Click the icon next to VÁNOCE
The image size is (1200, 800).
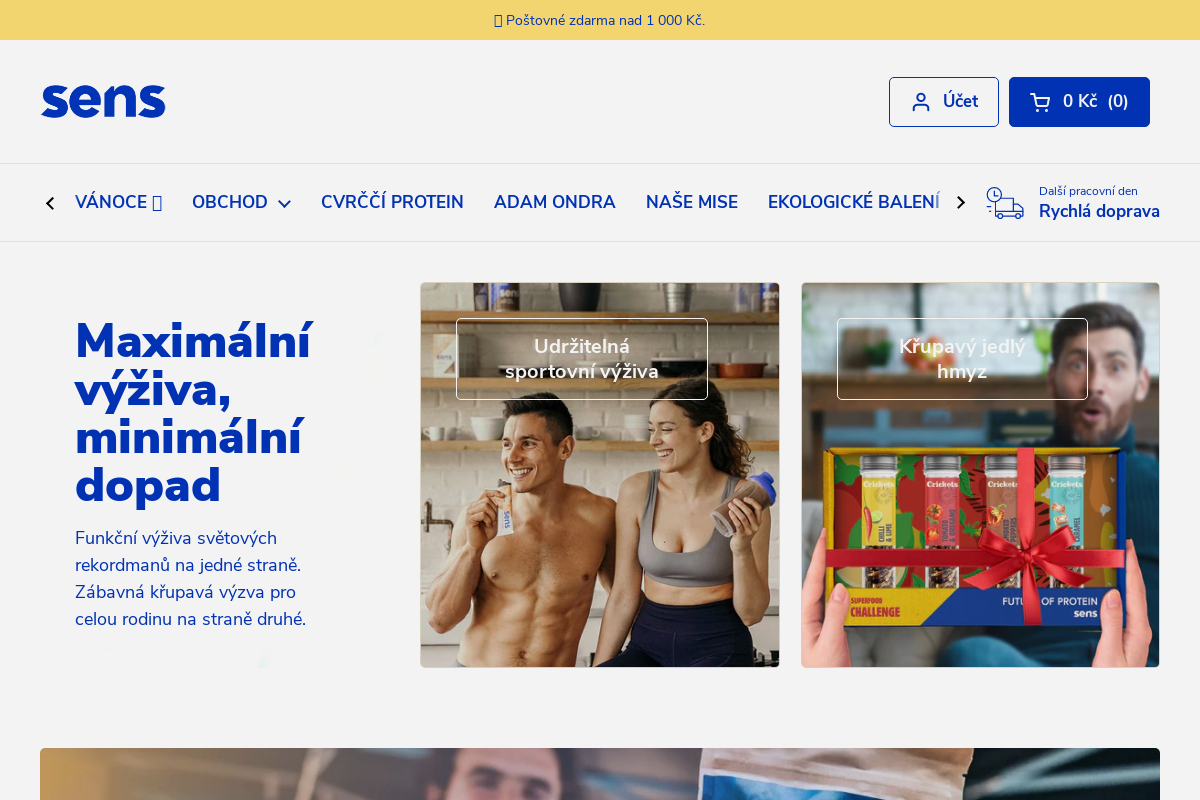coord(157,203)
